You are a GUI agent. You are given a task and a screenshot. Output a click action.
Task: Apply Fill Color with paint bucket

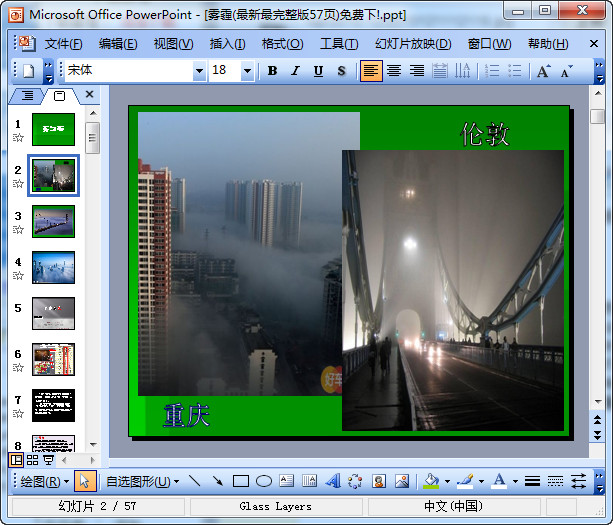pos(431,481)
